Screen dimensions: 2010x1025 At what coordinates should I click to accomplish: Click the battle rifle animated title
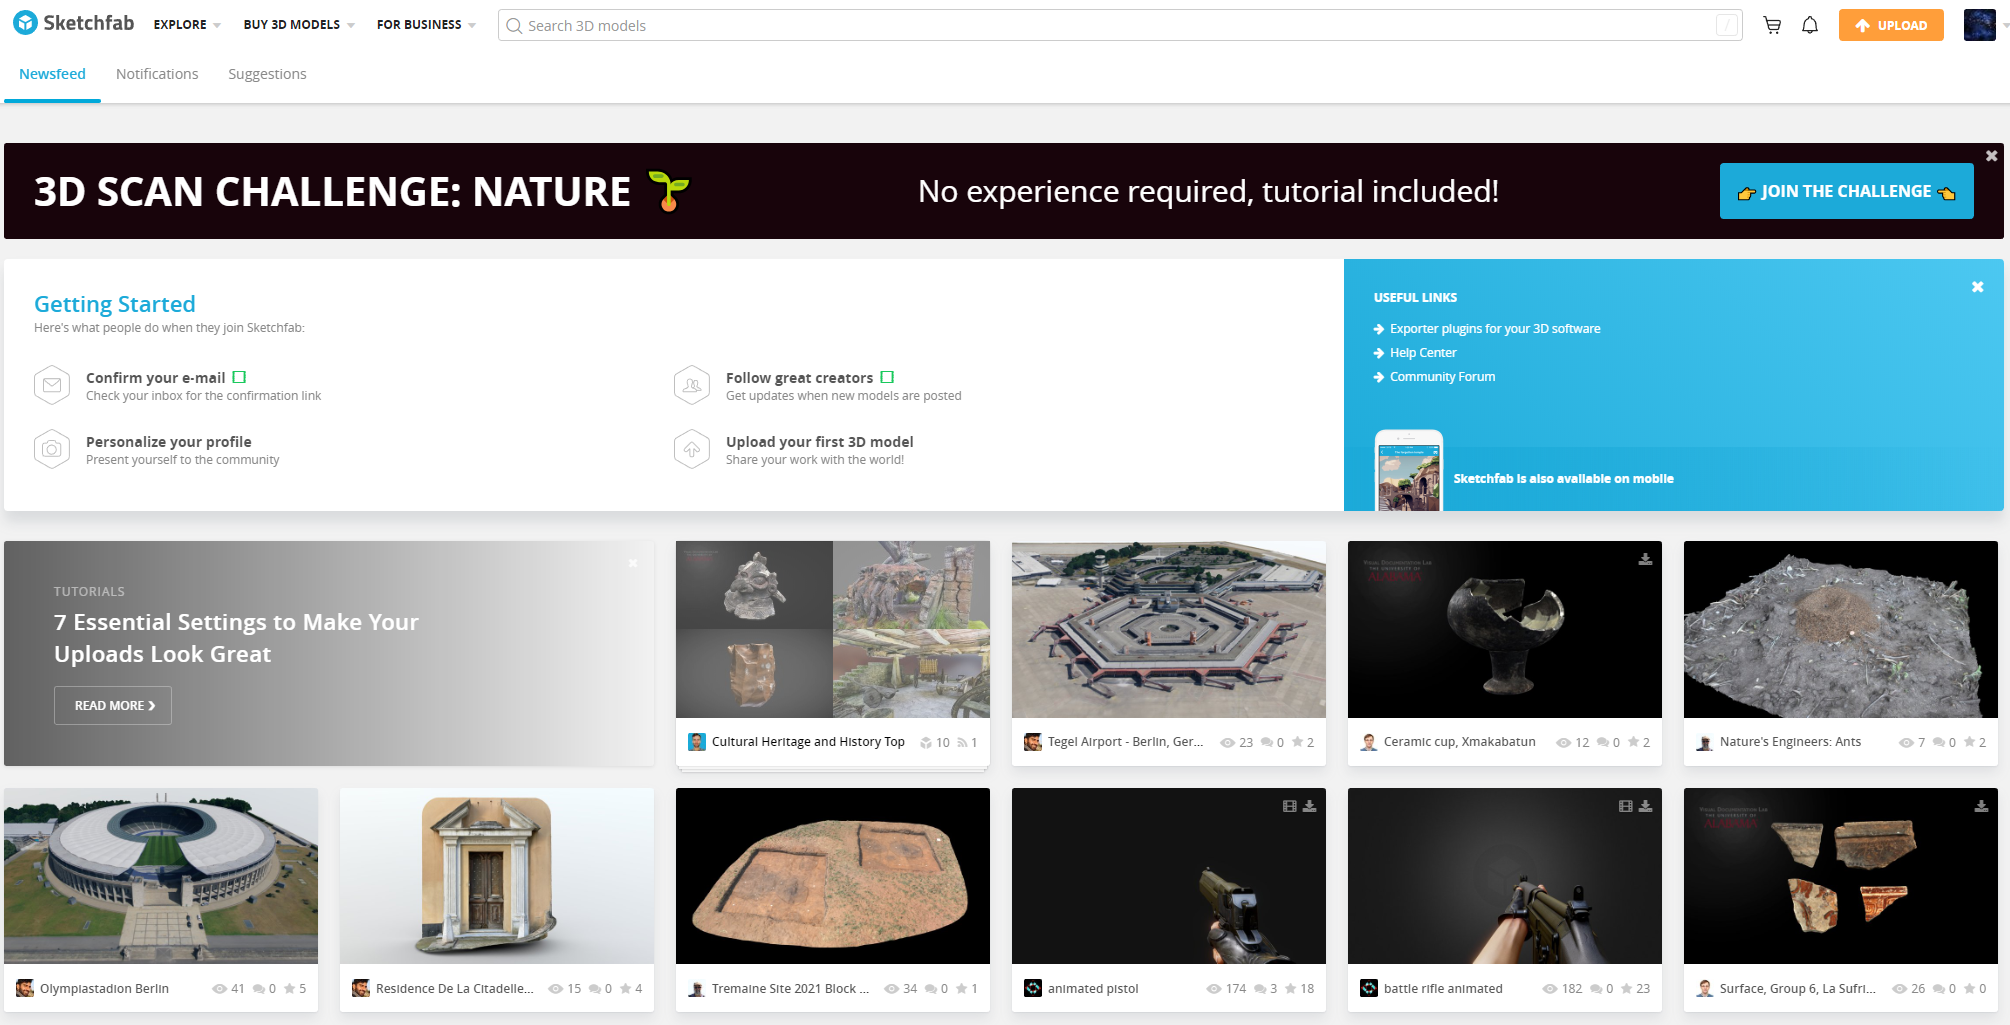click(x=1443, y=989)
